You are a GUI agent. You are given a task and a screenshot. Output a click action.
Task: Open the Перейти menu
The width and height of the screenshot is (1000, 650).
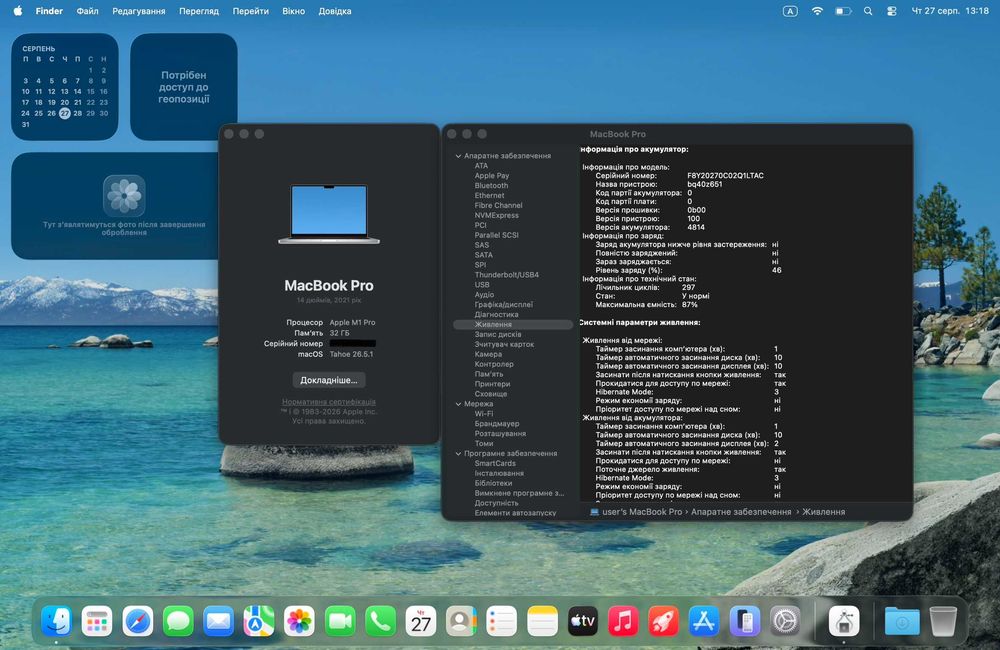251,11
